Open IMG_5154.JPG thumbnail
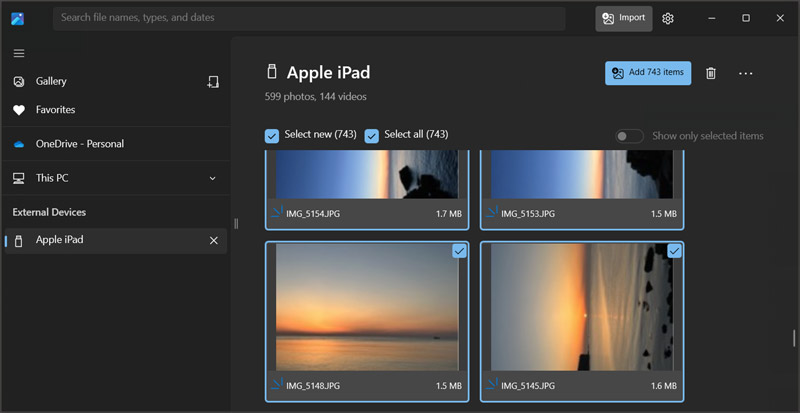800x413 pixels. click(x=367, y=174)
